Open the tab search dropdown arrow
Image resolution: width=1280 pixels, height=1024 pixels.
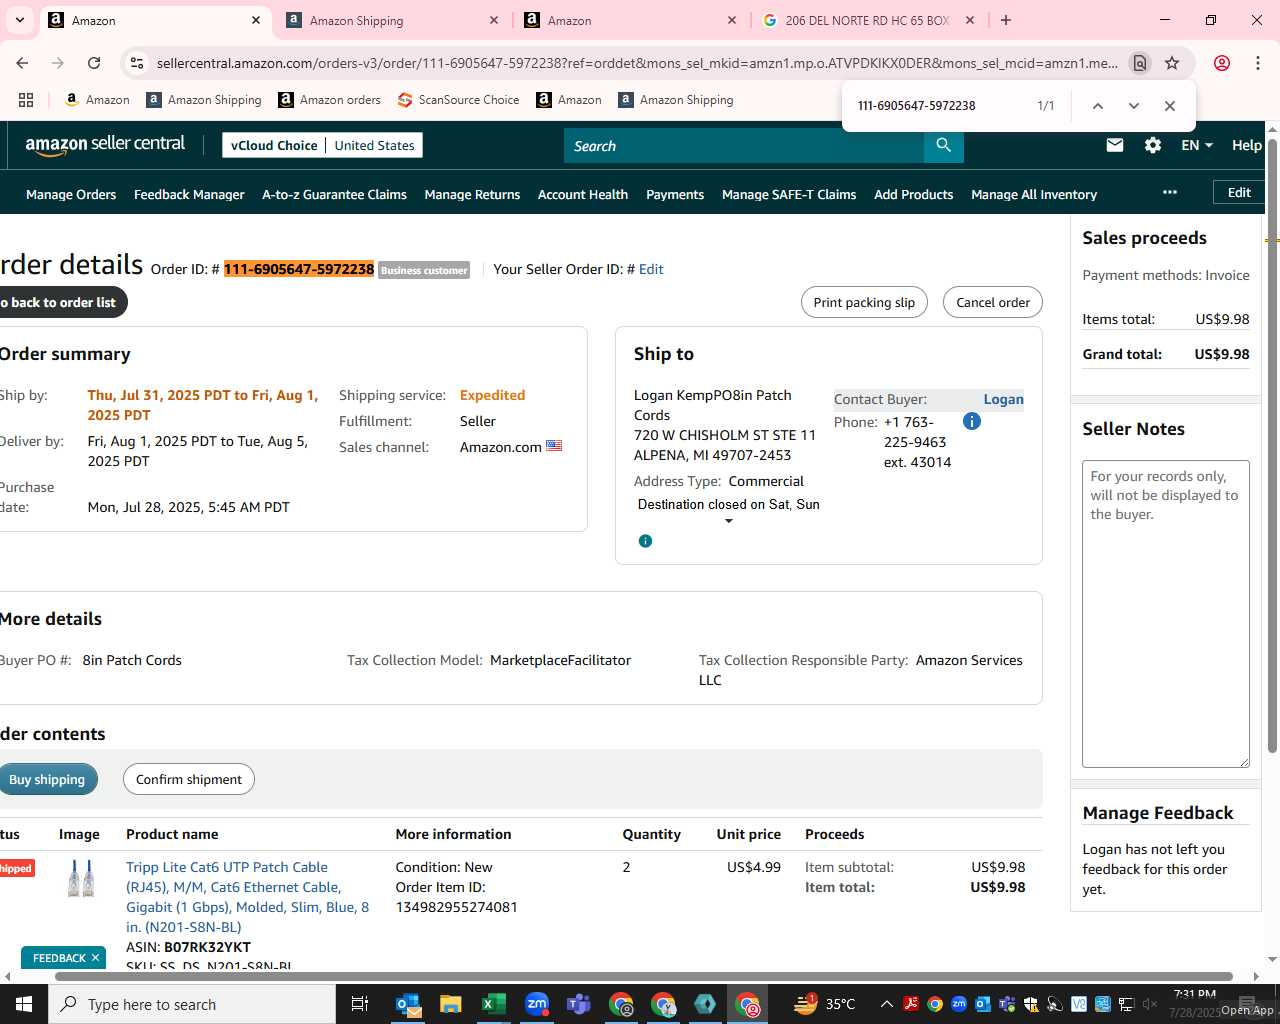[x=20, y=20]
